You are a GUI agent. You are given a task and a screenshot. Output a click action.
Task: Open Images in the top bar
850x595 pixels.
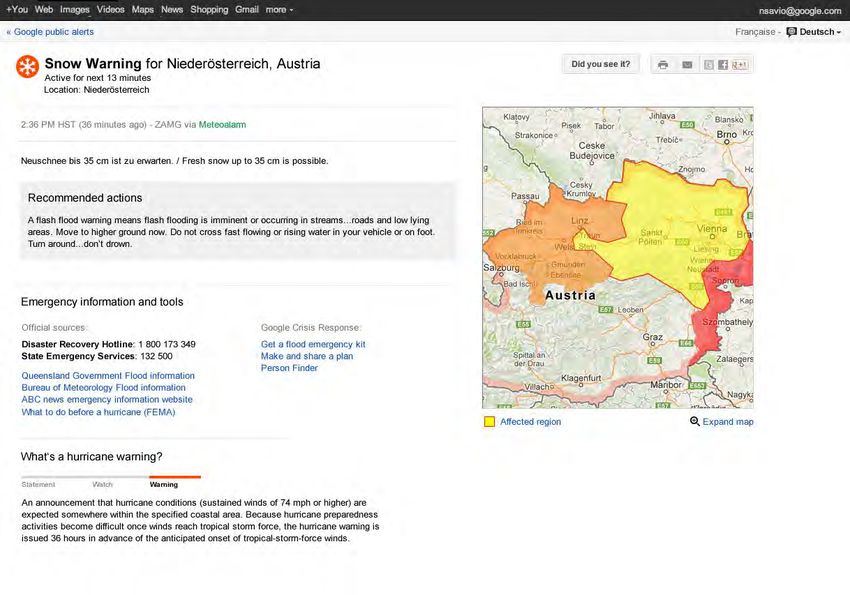[x=75, y=10]
